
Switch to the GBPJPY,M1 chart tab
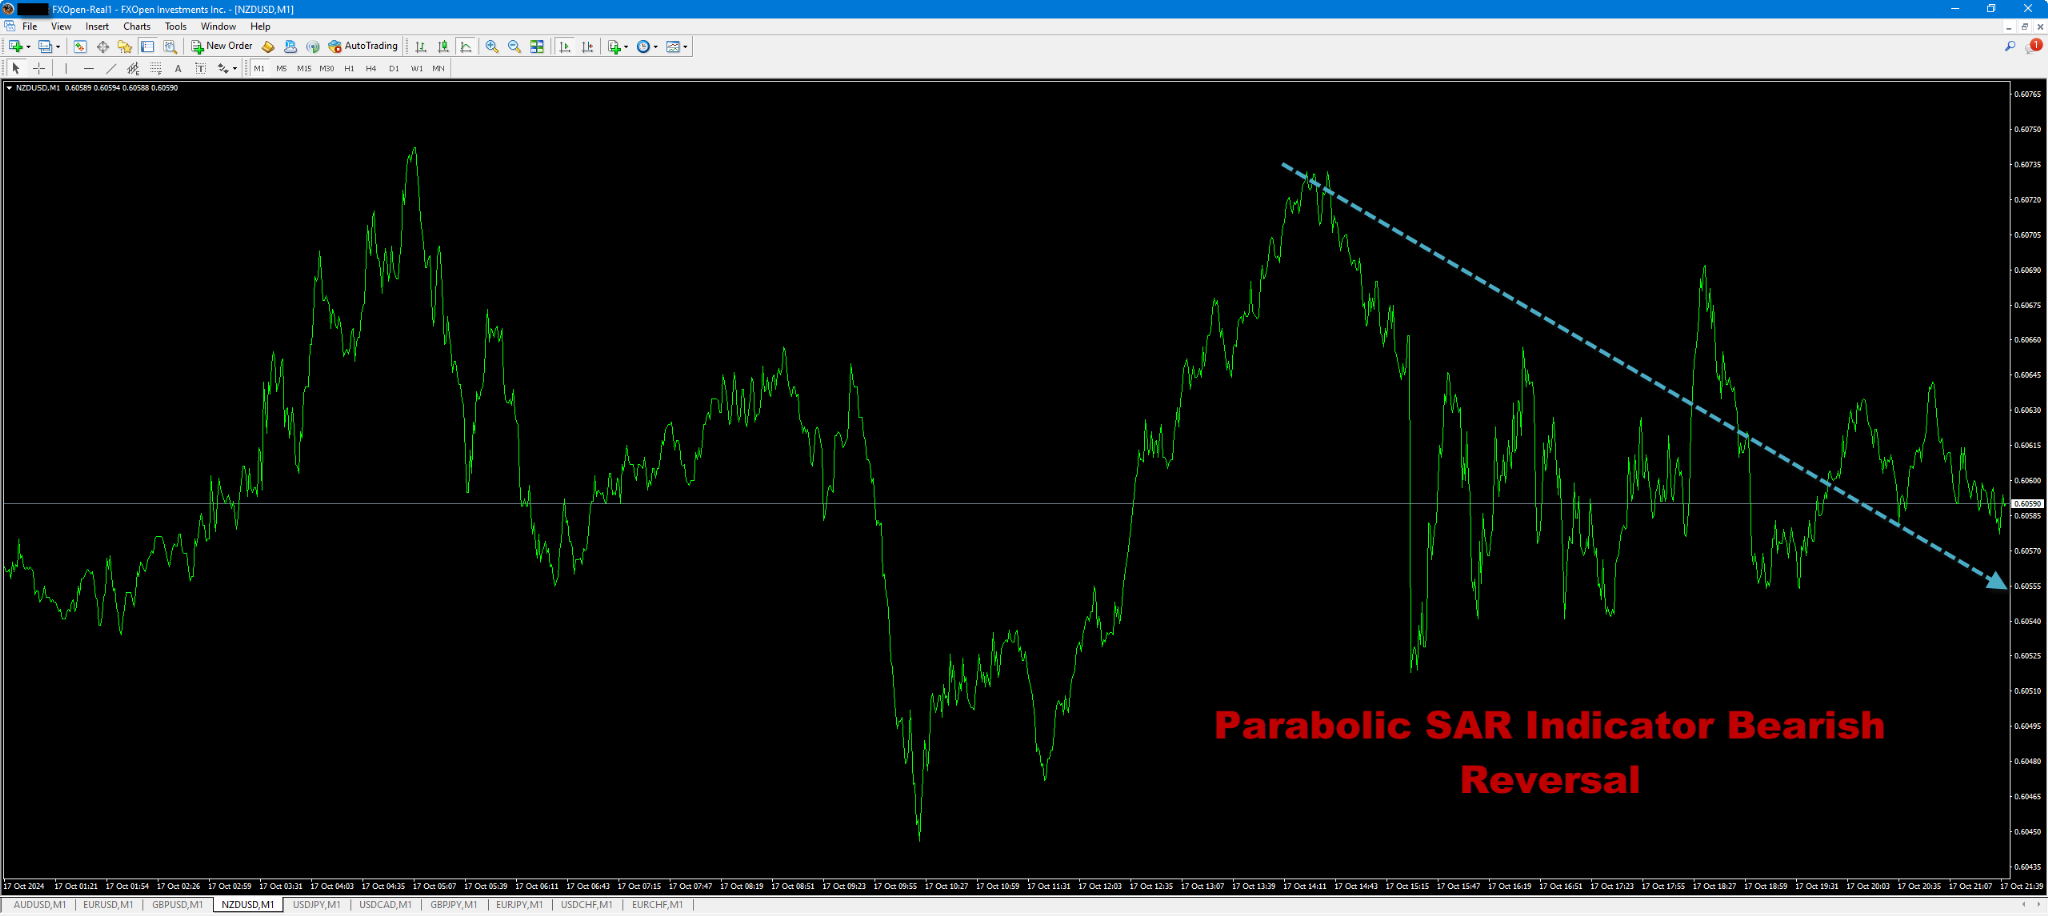click(x=454, y=905)
